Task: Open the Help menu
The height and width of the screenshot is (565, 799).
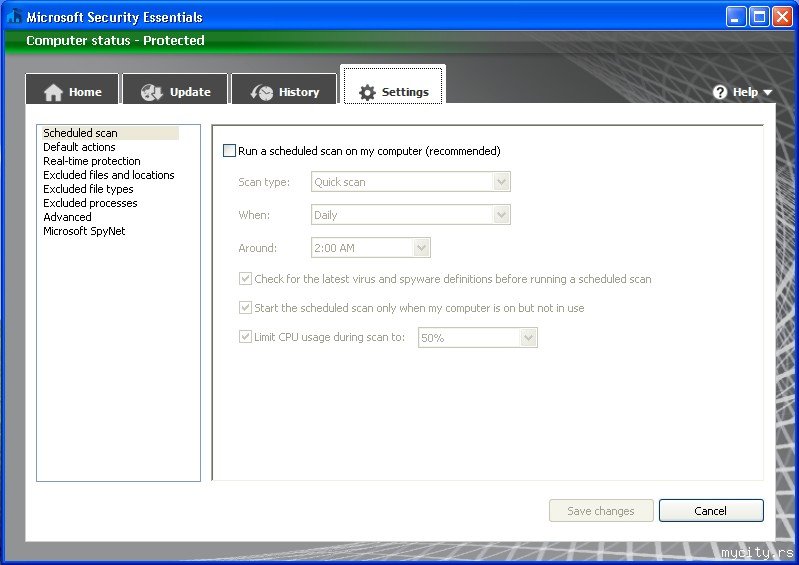Action: click(x=743, y=92)
